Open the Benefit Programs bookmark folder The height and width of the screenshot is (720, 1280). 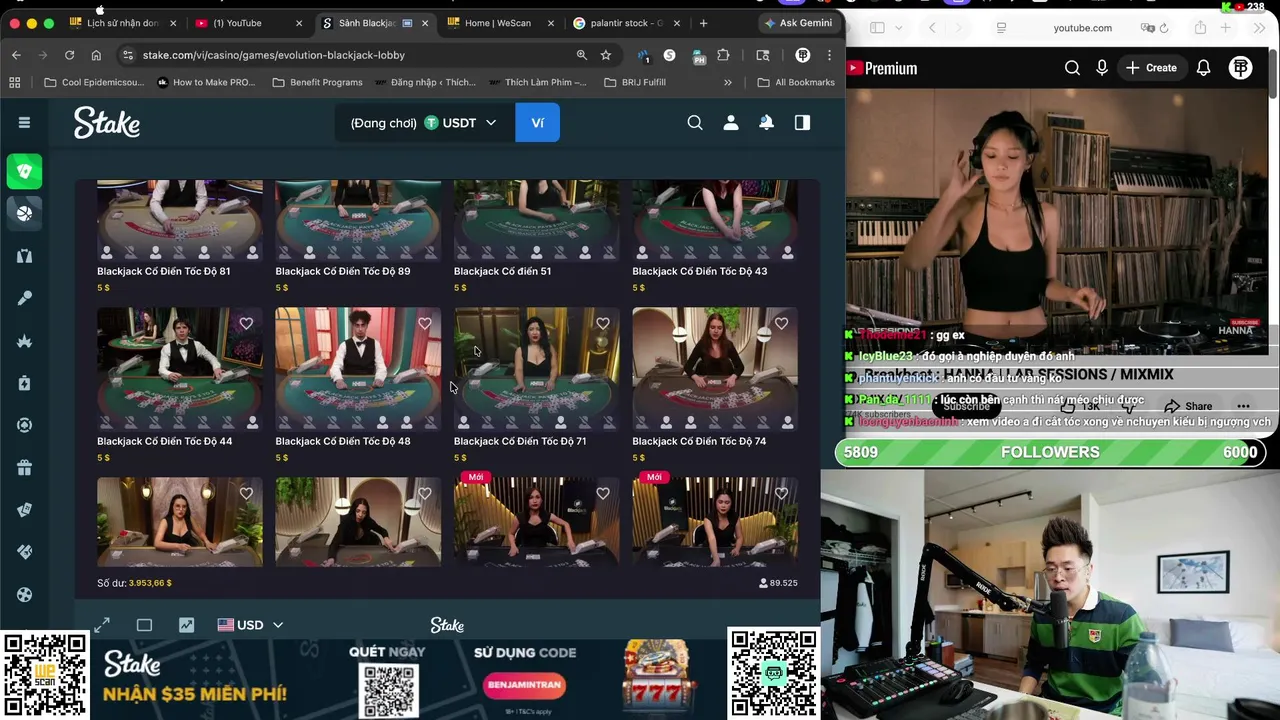pyautogui.click(x=317, y=82)
